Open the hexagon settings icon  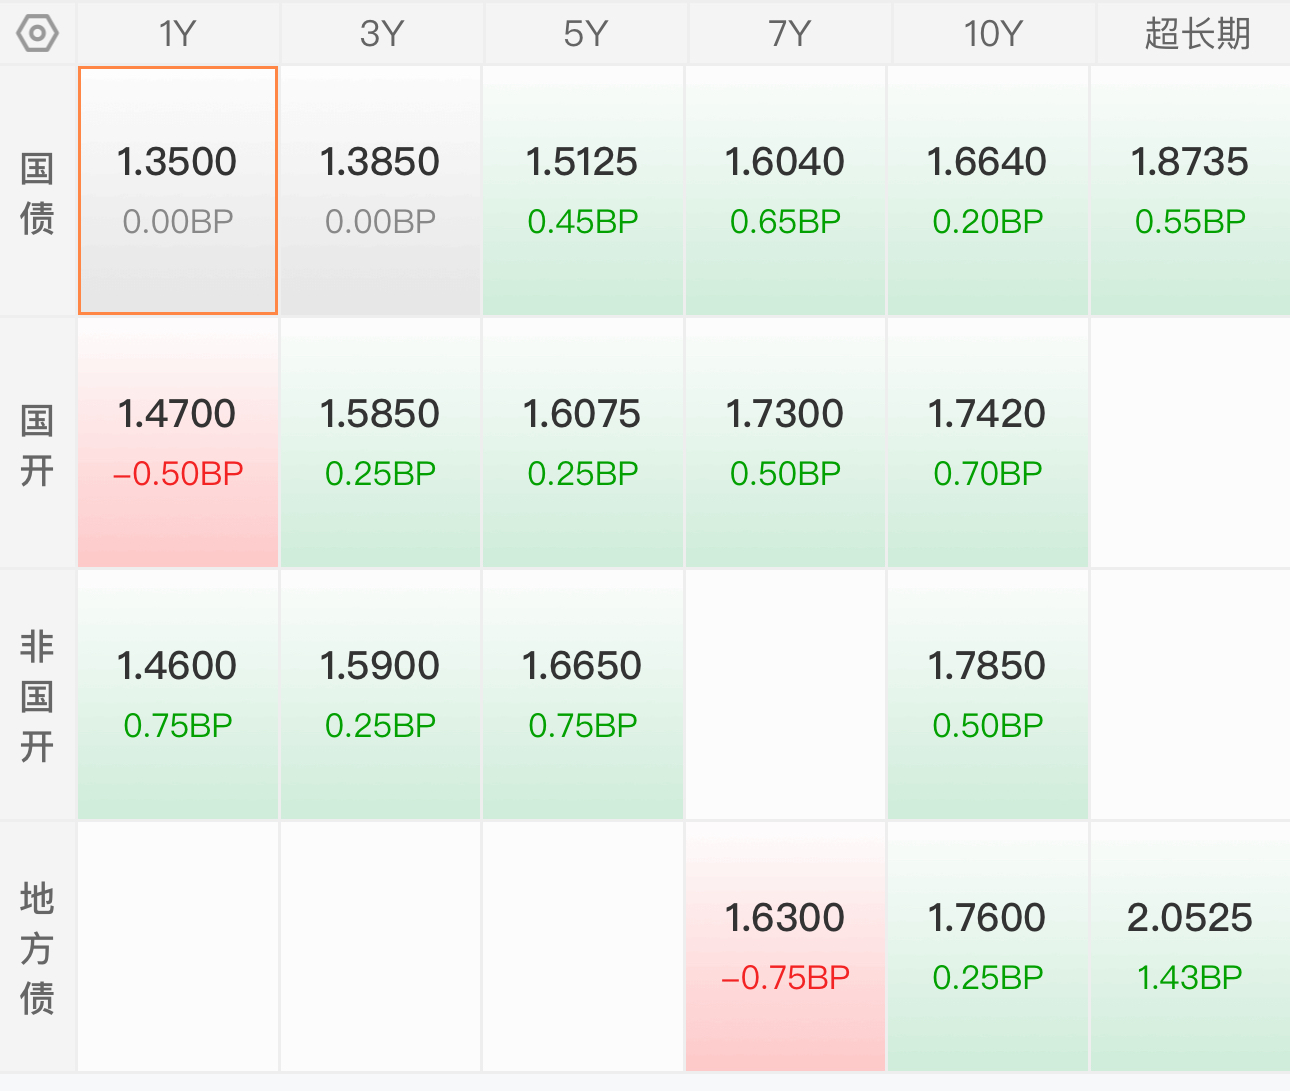38,34
